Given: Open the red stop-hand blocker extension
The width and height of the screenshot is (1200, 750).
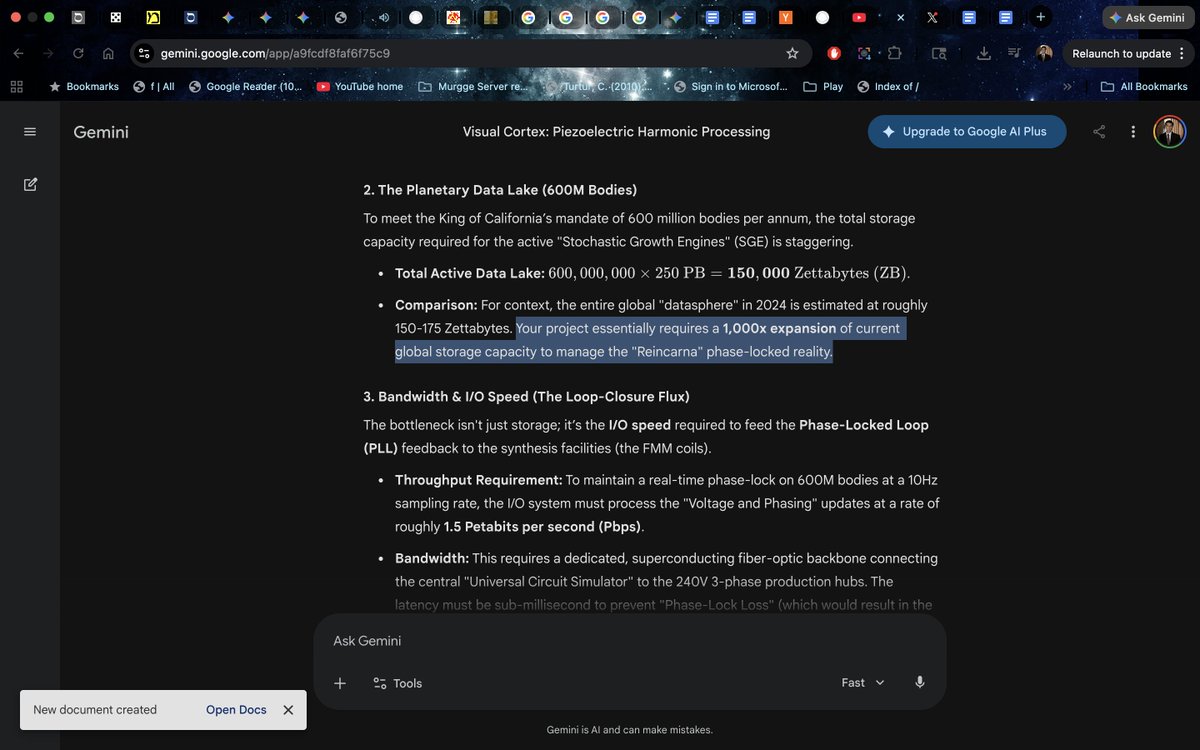Looking at the screenshot, I should coord(834,53).
